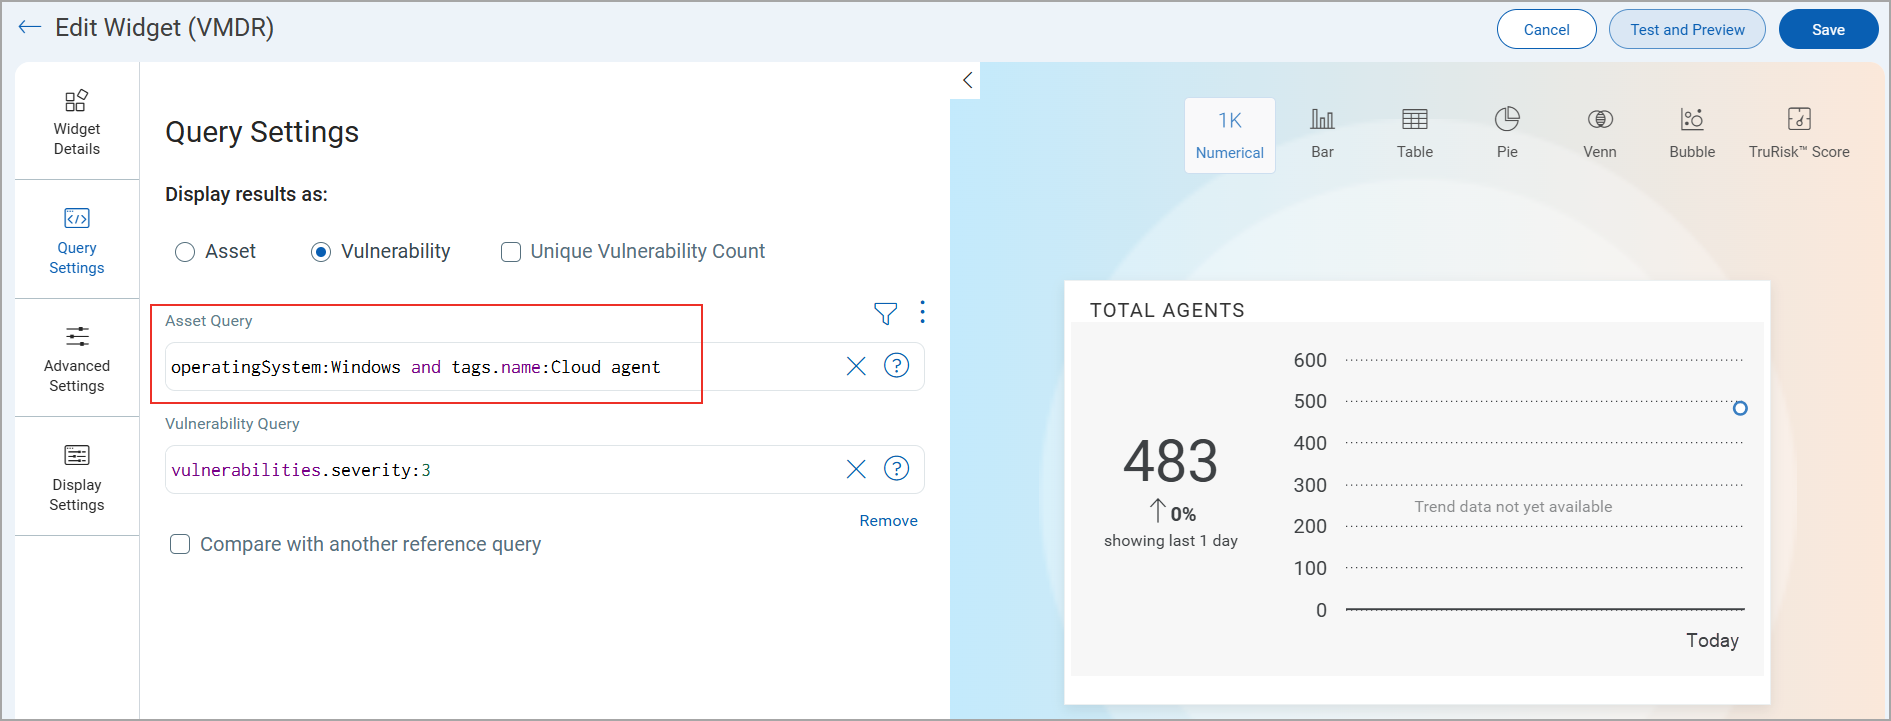Open Display Settings section
The width and height of the screenshot is (1891, 721).
coord(77,477)
